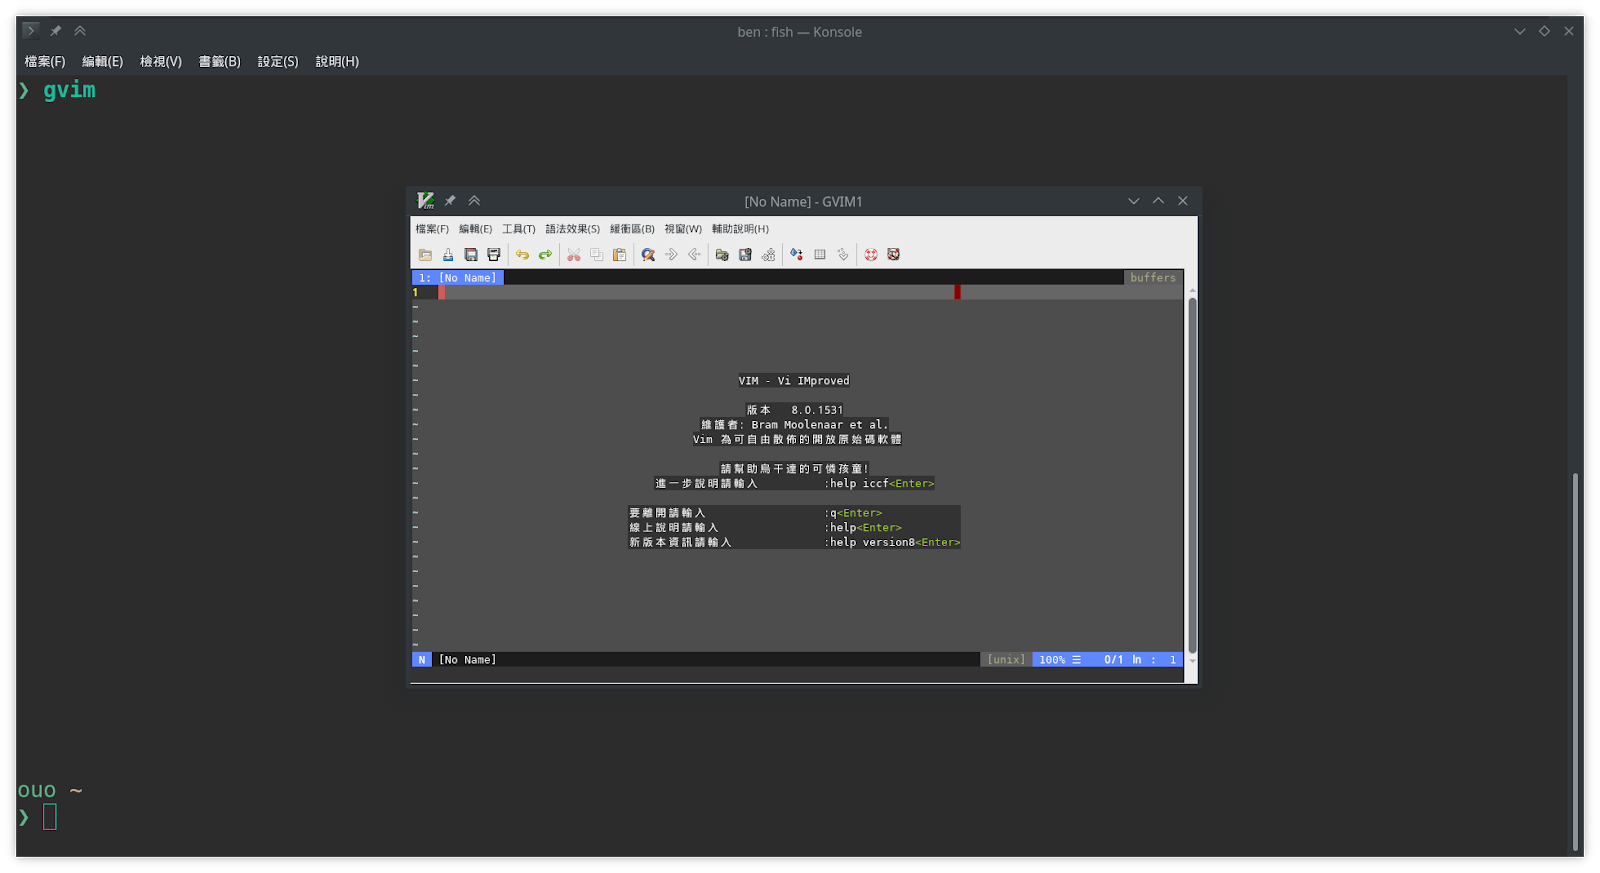Image resolution: width=1600 pixels, height=873 pixels.
Task: Click the Load Session folder icon
Action: click(722, 255)
